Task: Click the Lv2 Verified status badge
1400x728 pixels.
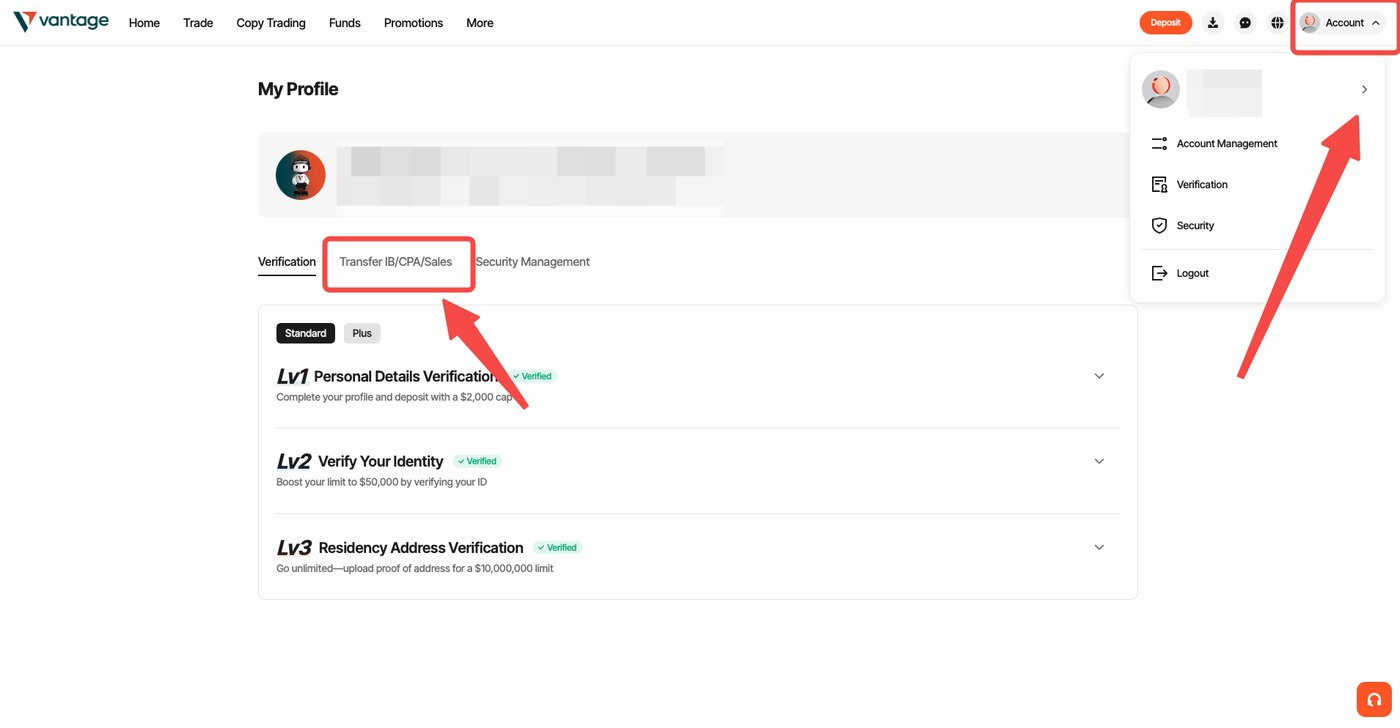Action: coord(477,461)
